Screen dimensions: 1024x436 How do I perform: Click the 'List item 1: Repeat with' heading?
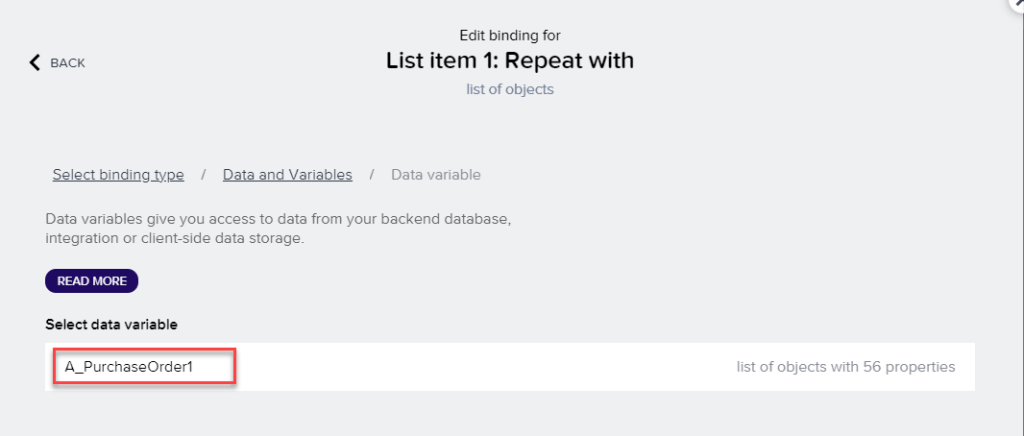coord(510,60)
